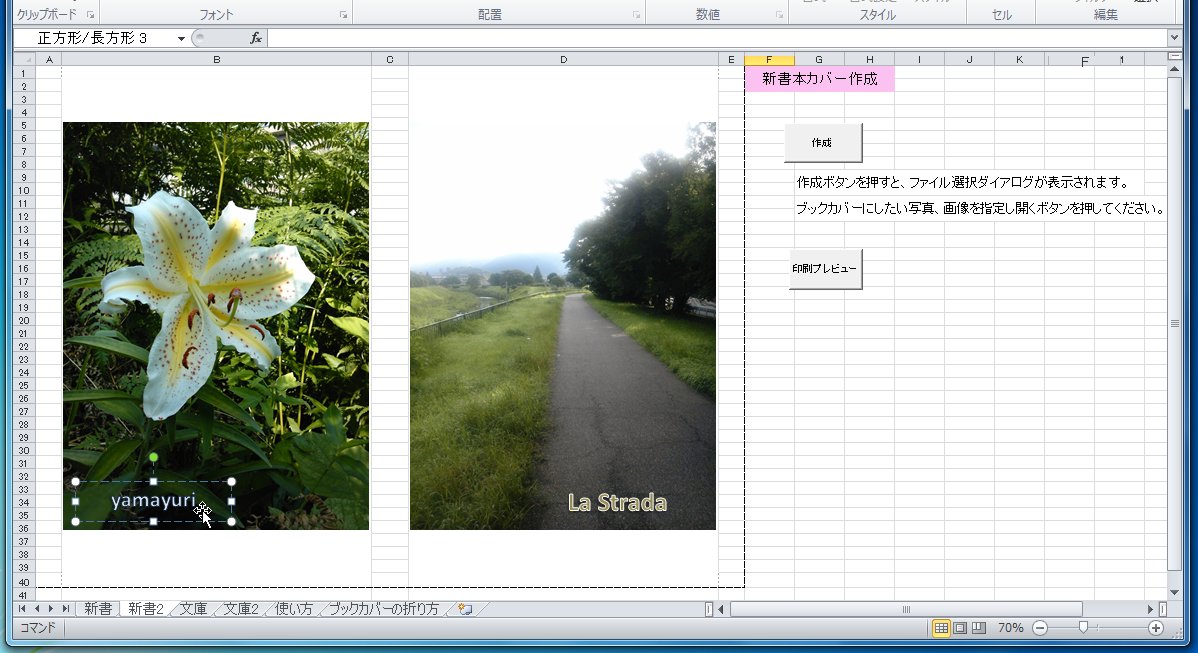
Task: Select column D header
Action: pyautogui.click(x=564, y=60)
